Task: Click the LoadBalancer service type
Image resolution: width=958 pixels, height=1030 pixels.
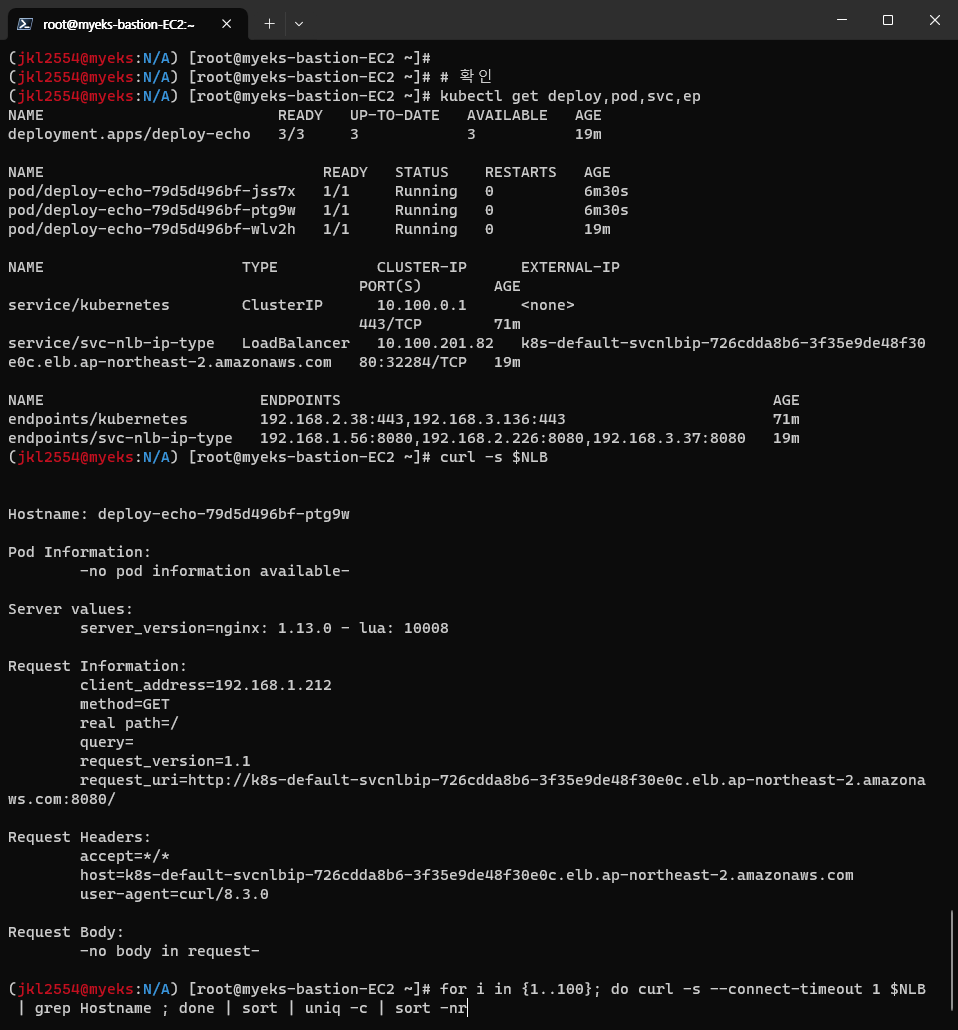Action: 296,343
